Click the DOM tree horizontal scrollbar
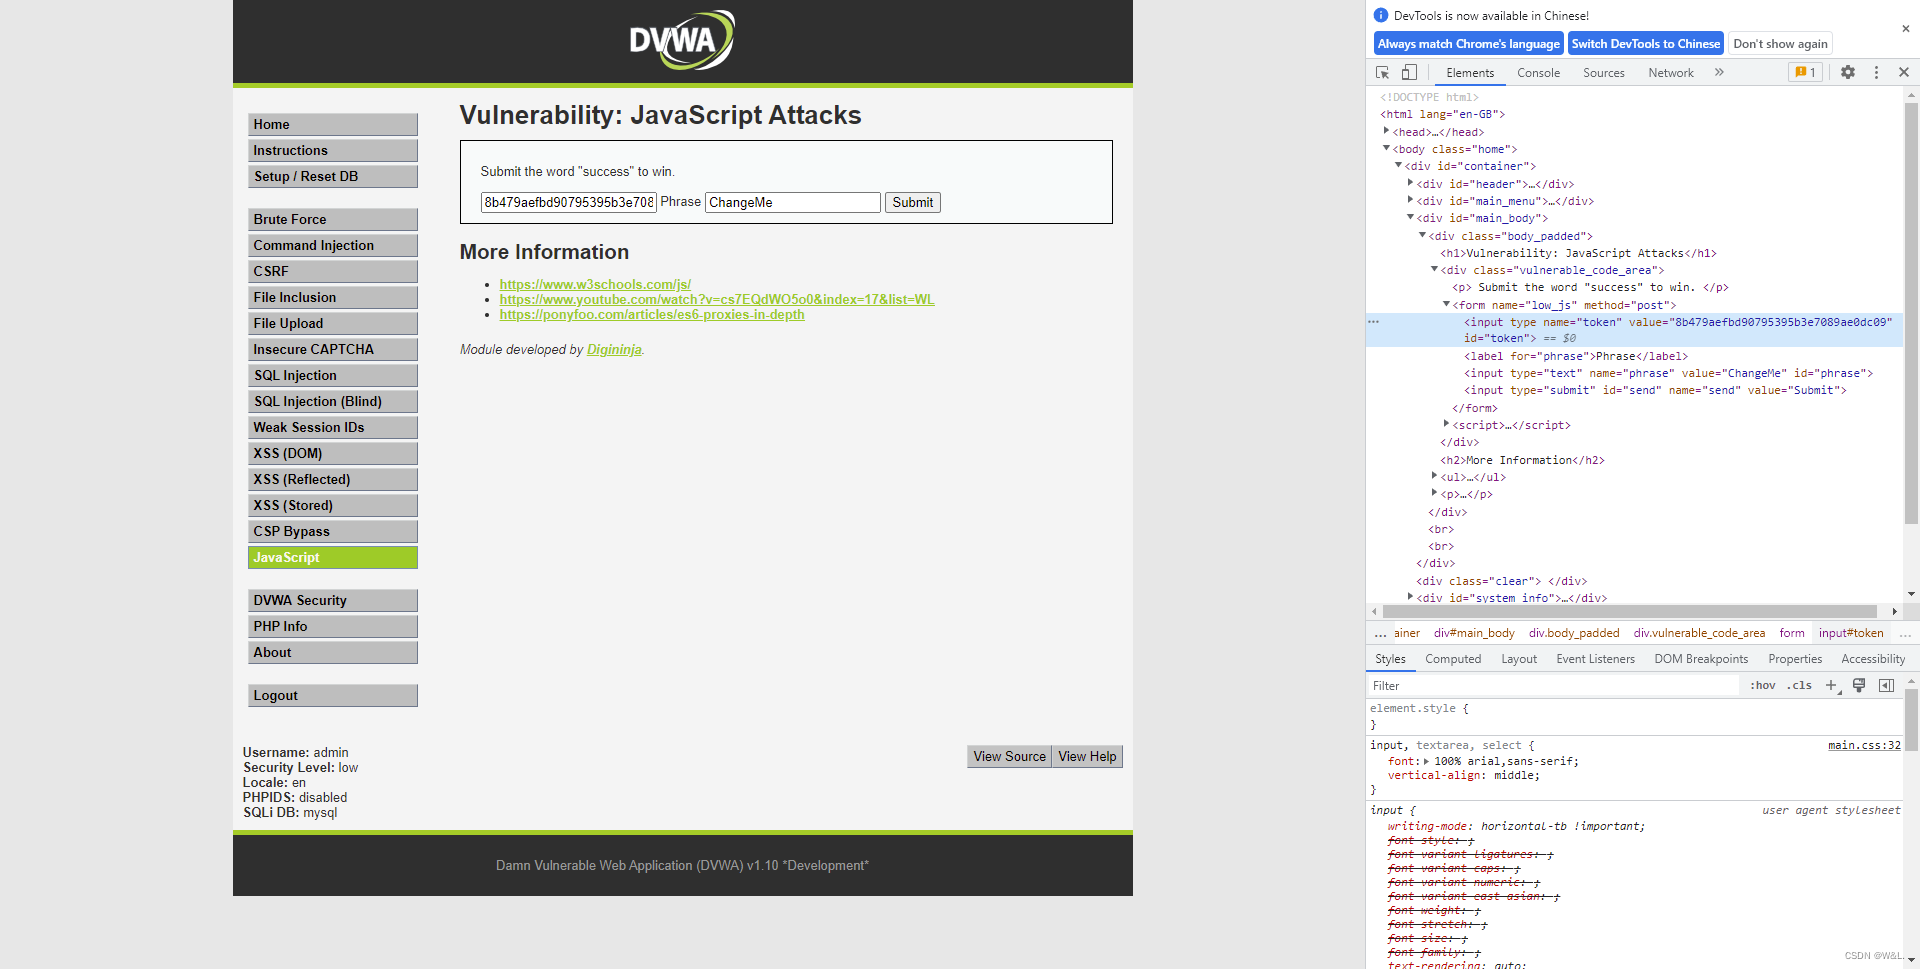This screenshot has height=969, width=1920. pos(1629,611)
